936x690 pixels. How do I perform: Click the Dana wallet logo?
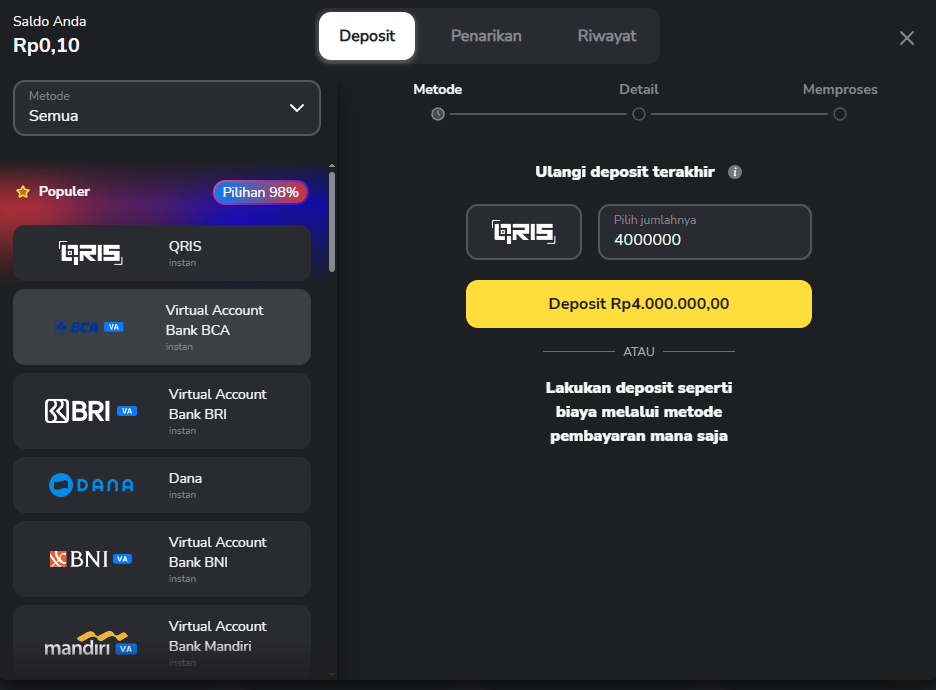pyautogui.click(x=91, y=485)
